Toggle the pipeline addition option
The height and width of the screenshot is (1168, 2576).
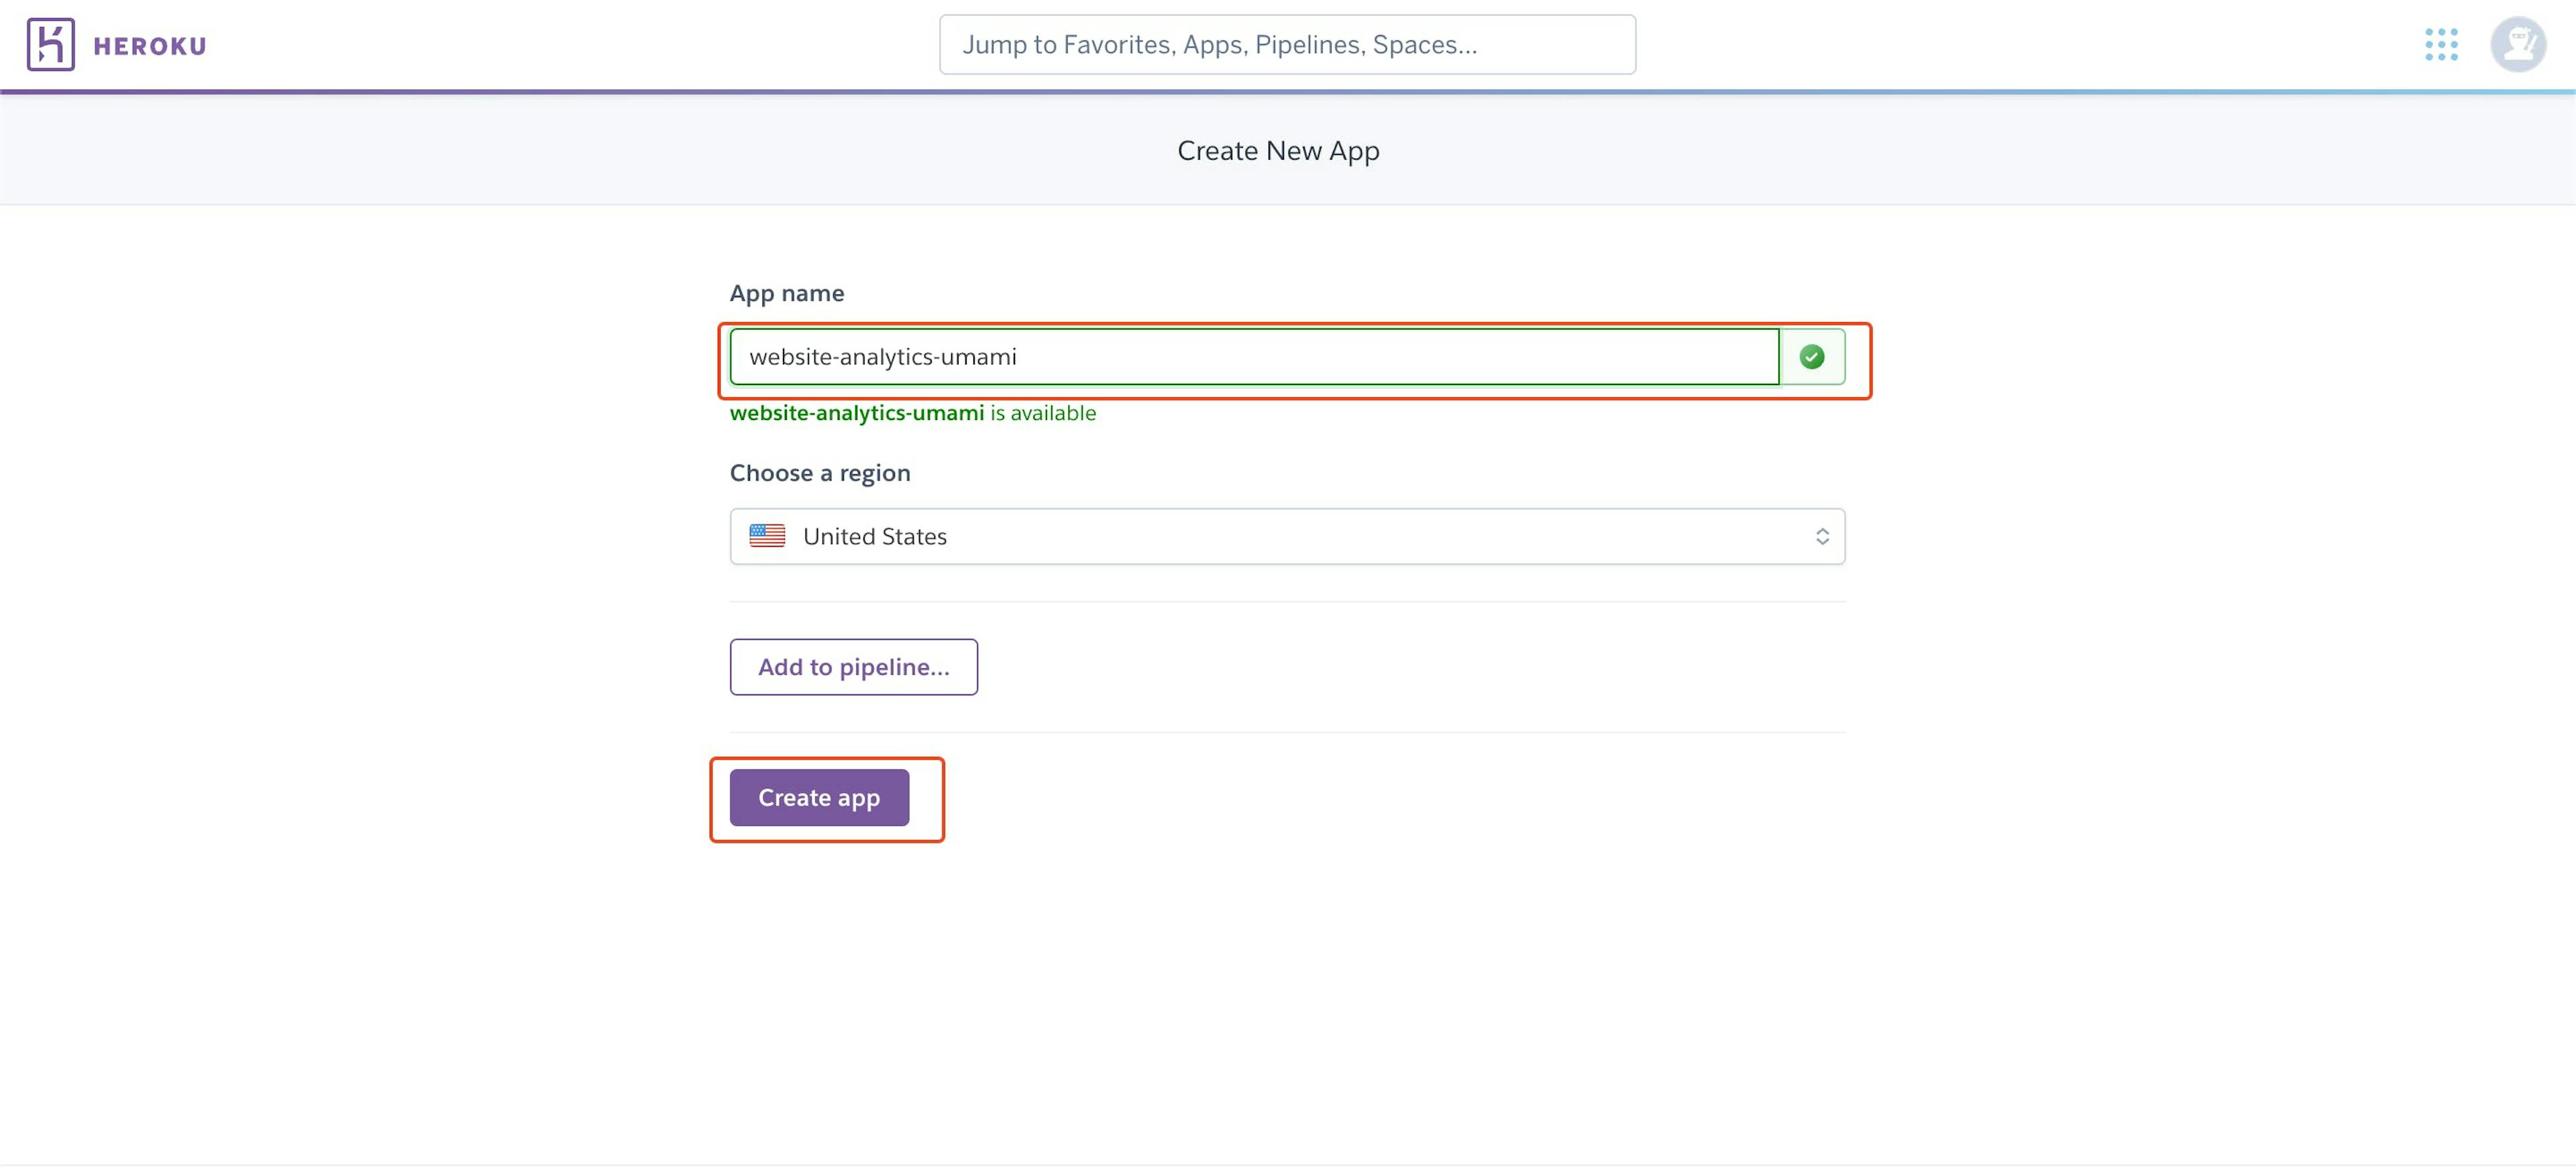coord(854,666)
